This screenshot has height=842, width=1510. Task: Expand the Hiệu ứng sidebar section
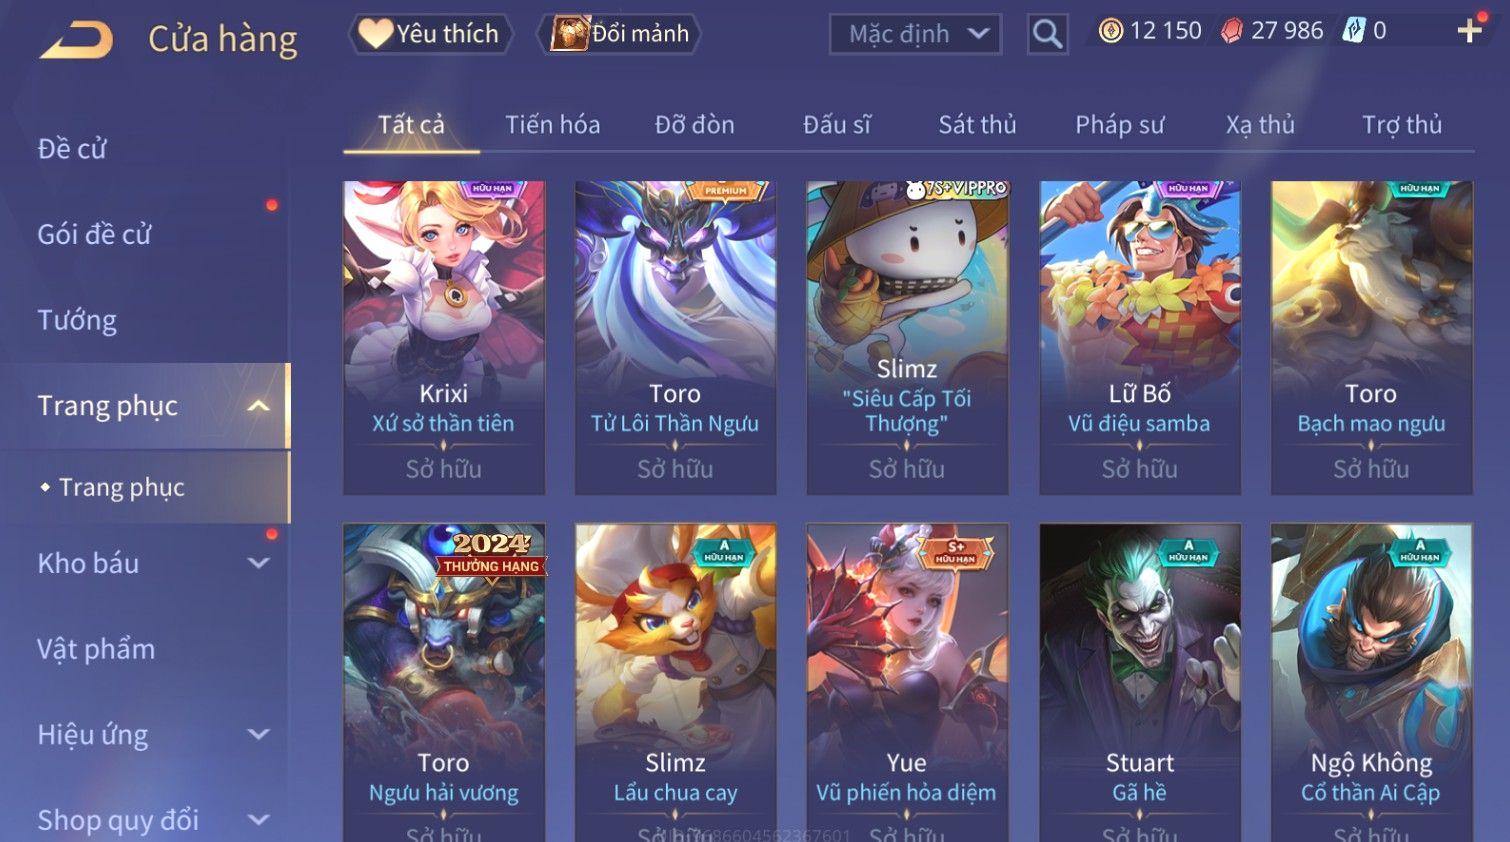pyautogui.click(x=259, y=734)
